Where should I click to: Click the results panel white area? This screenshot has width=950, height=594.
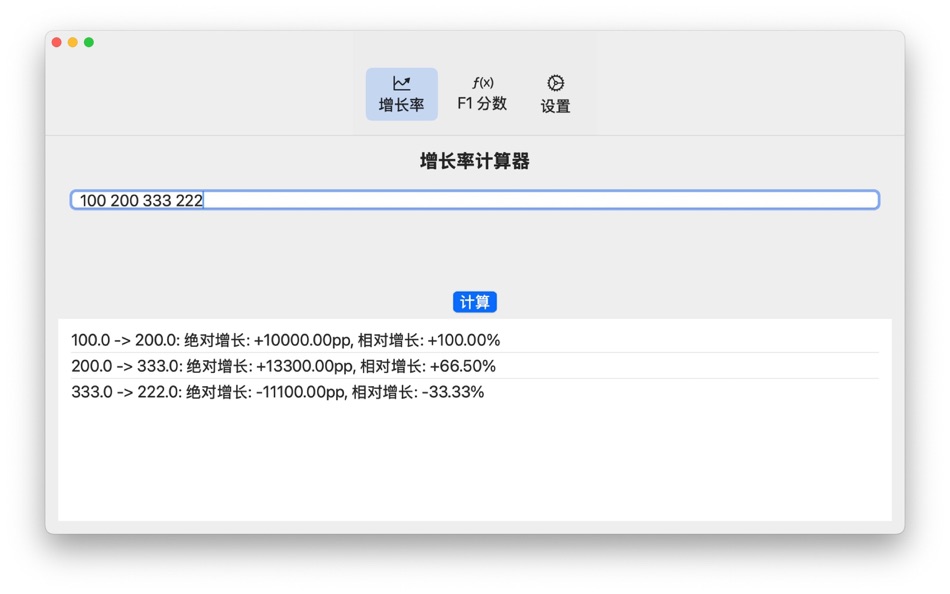[474, 460]
